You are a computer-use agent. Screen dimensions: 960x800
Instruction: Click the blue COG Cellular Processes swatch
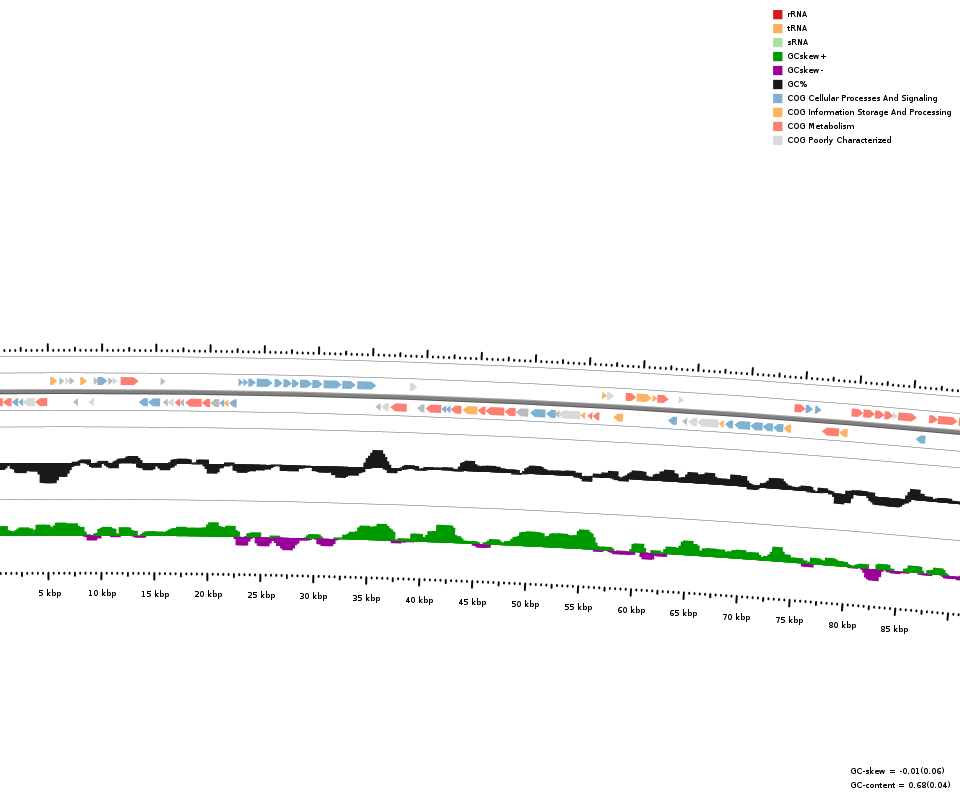coord(777,98)
